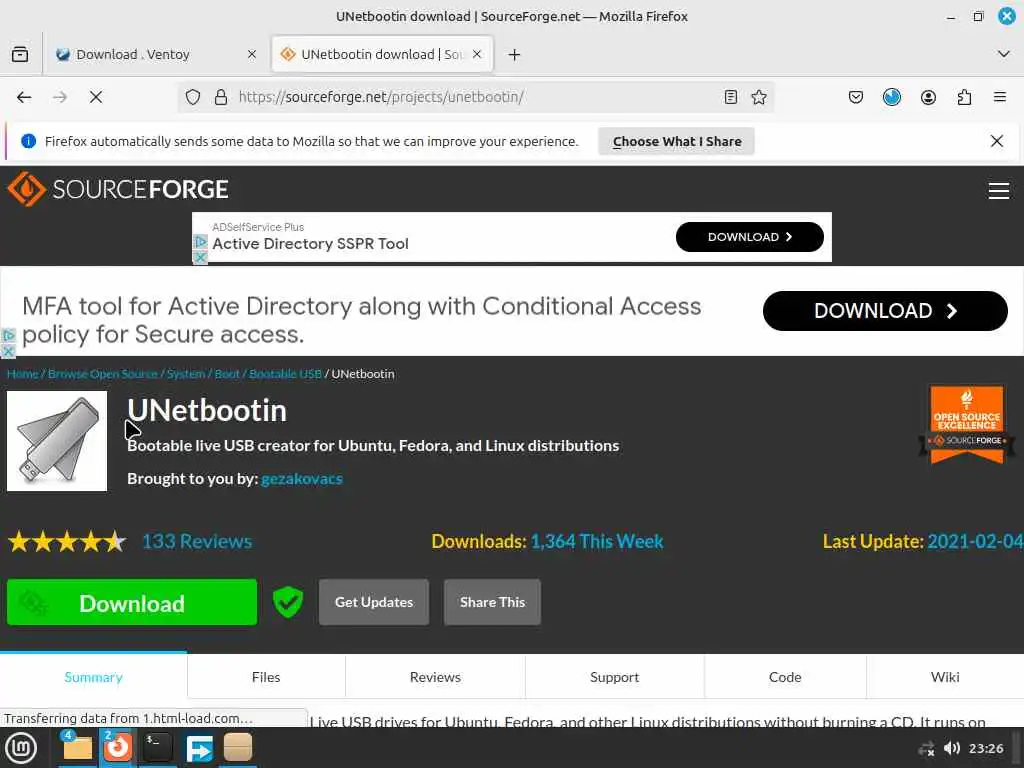
Task: Click the Open Source Excellence badge
Action: (967, 424)
